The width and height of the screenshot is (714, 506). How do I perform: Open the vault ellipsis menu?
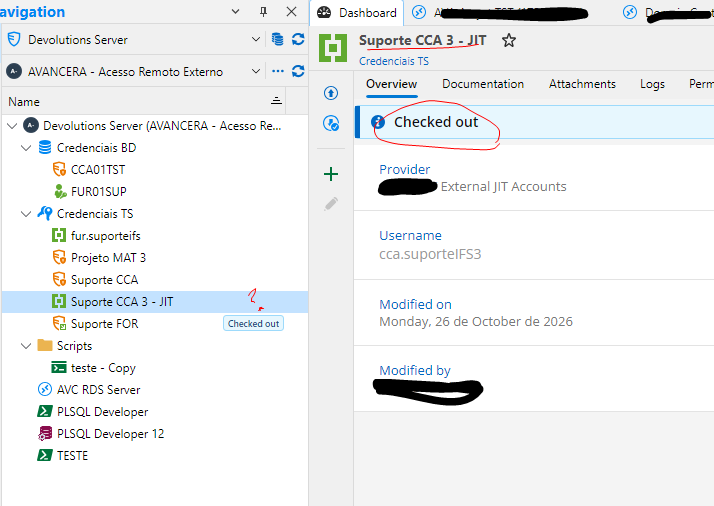[x=278, y=72]
